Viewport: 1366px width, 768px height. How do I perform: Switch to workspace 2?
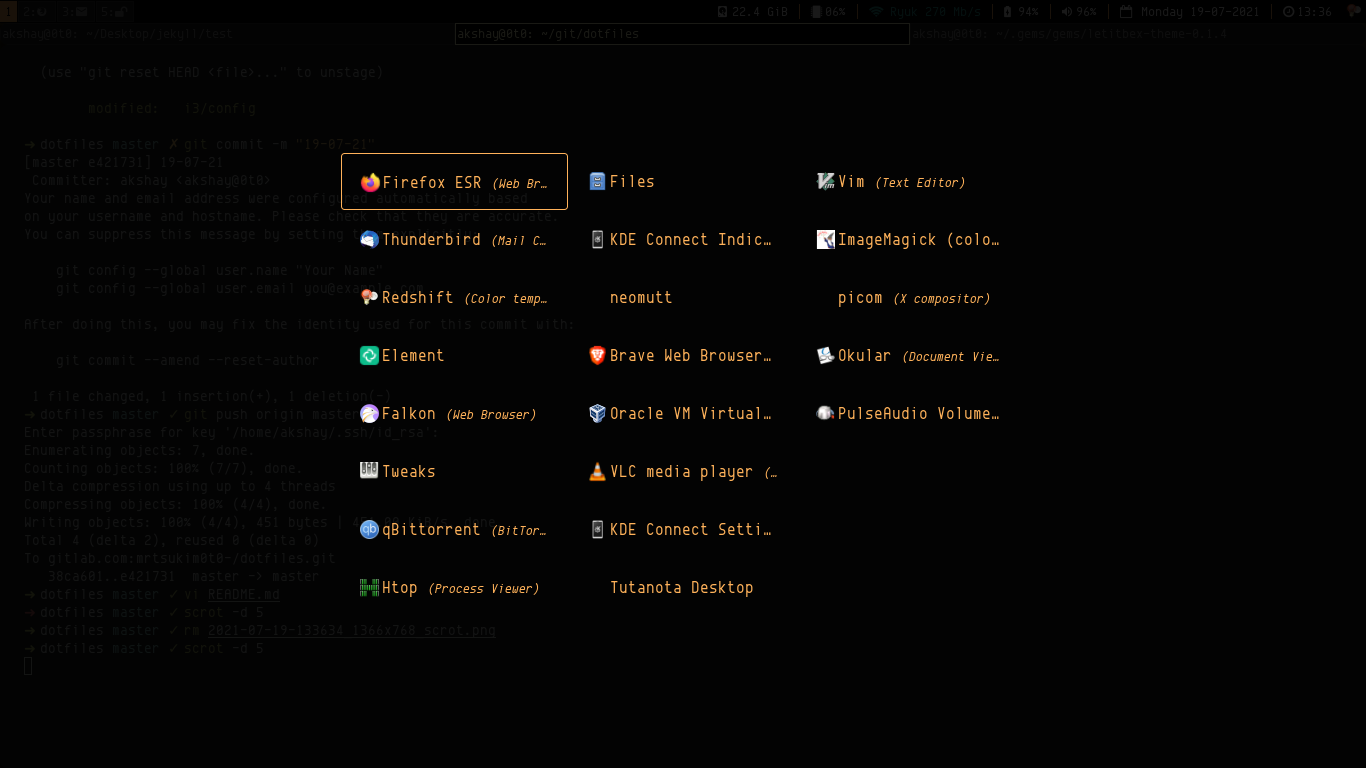[x=35, y=12]
